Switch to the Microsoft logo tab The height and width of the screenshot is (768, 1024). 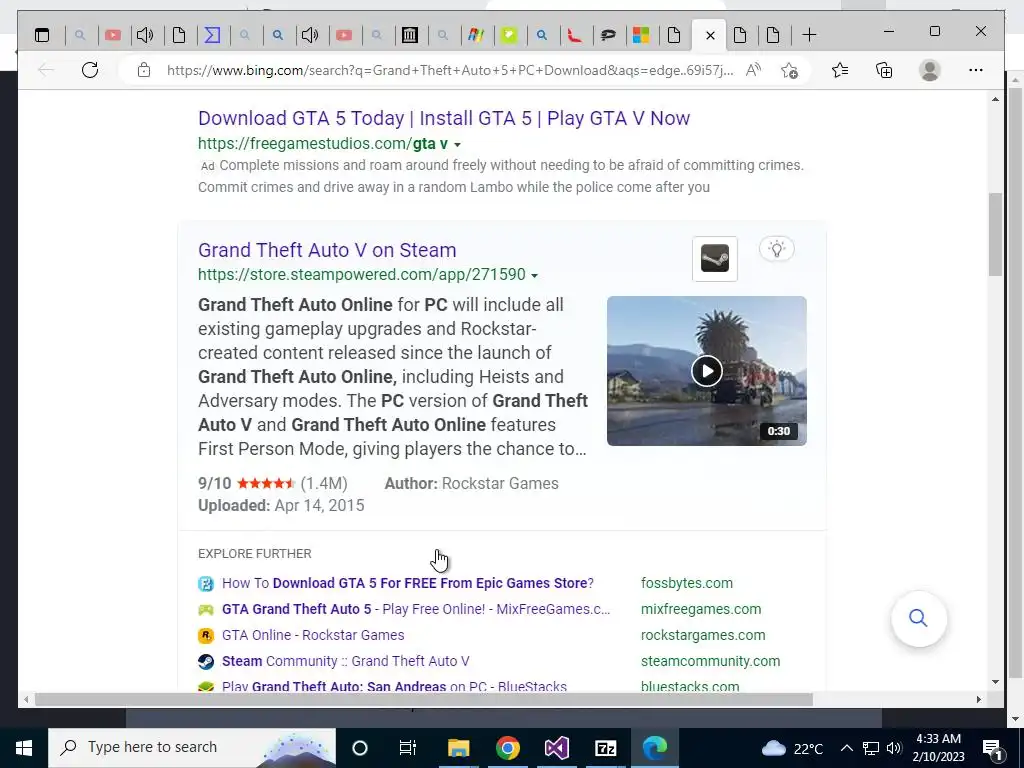point(641,35)
